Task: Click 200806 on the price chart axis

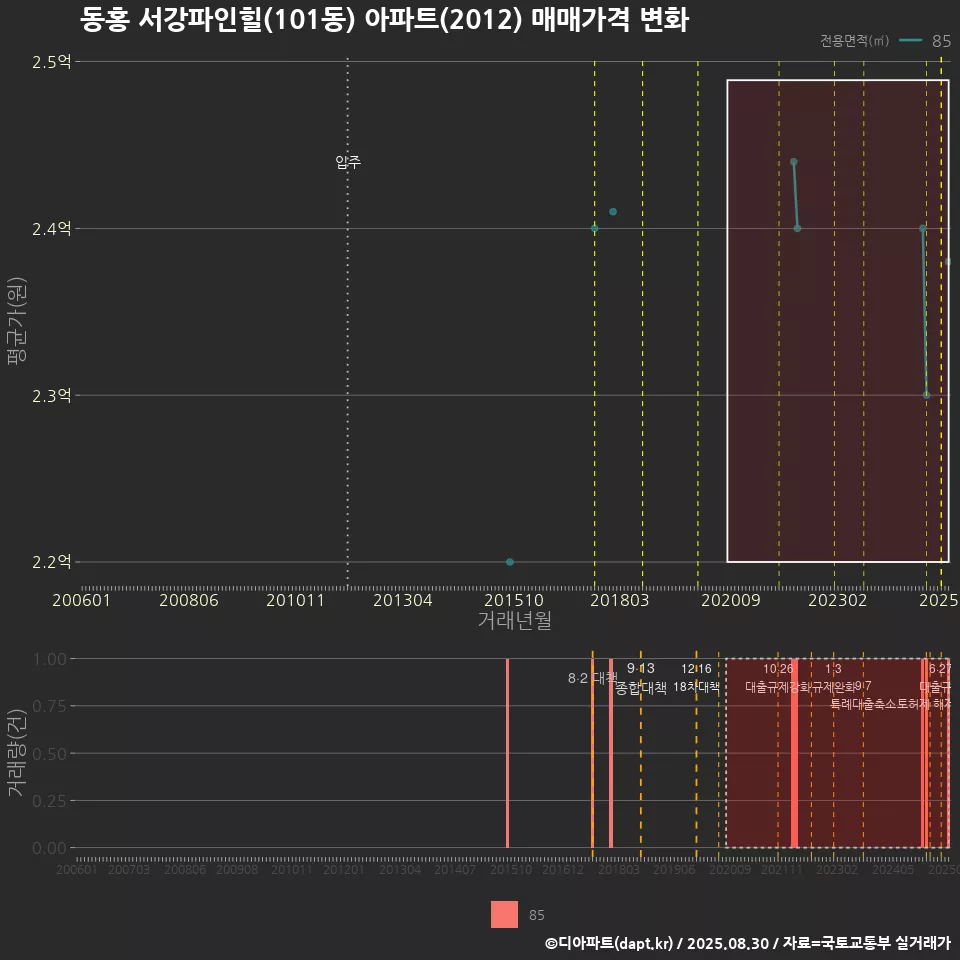Action: click(189, 600)
